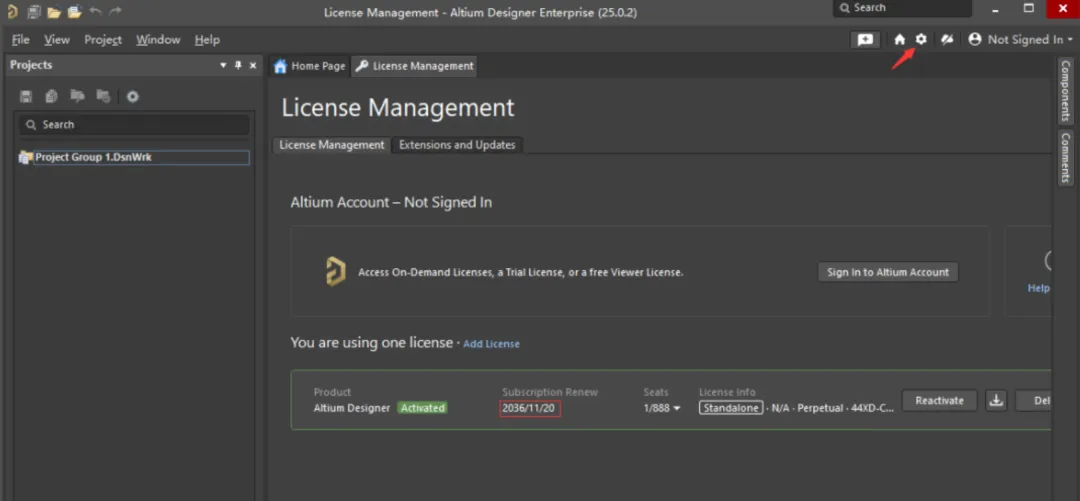Click the save icon in Projects panel toolbar
Screen dimensions: 1080x501
26,96
